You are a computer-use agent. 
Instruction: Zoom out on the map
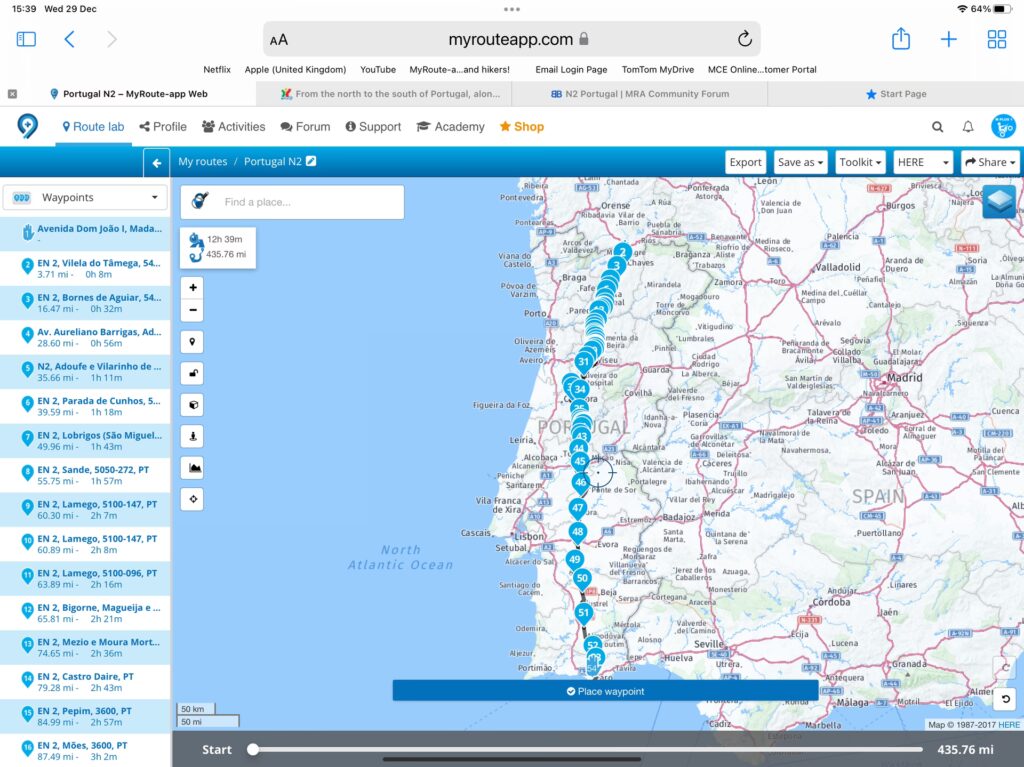coord(192,310)
